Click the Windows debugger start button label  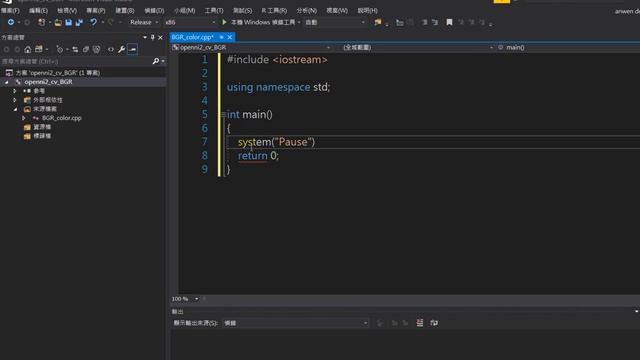[x=263, y=22]
